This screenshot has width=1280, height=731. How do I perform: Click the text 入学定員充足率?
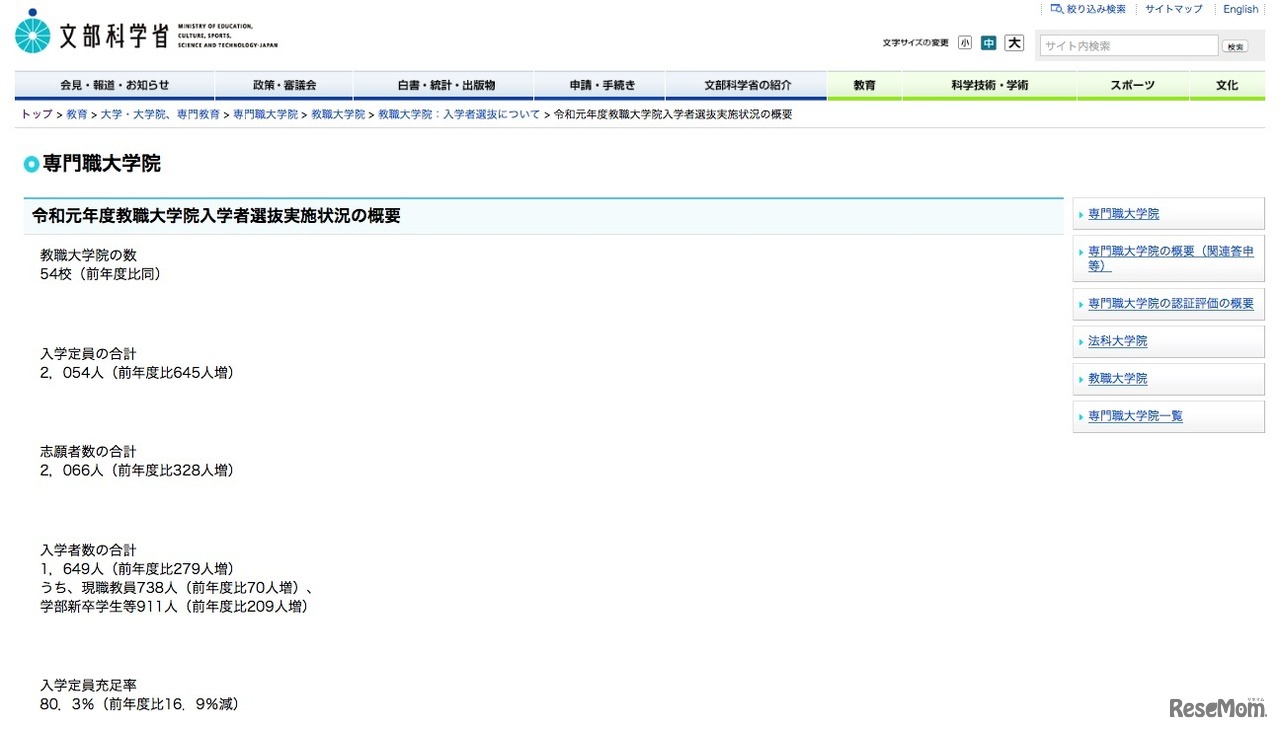click(x=88, y=685)
